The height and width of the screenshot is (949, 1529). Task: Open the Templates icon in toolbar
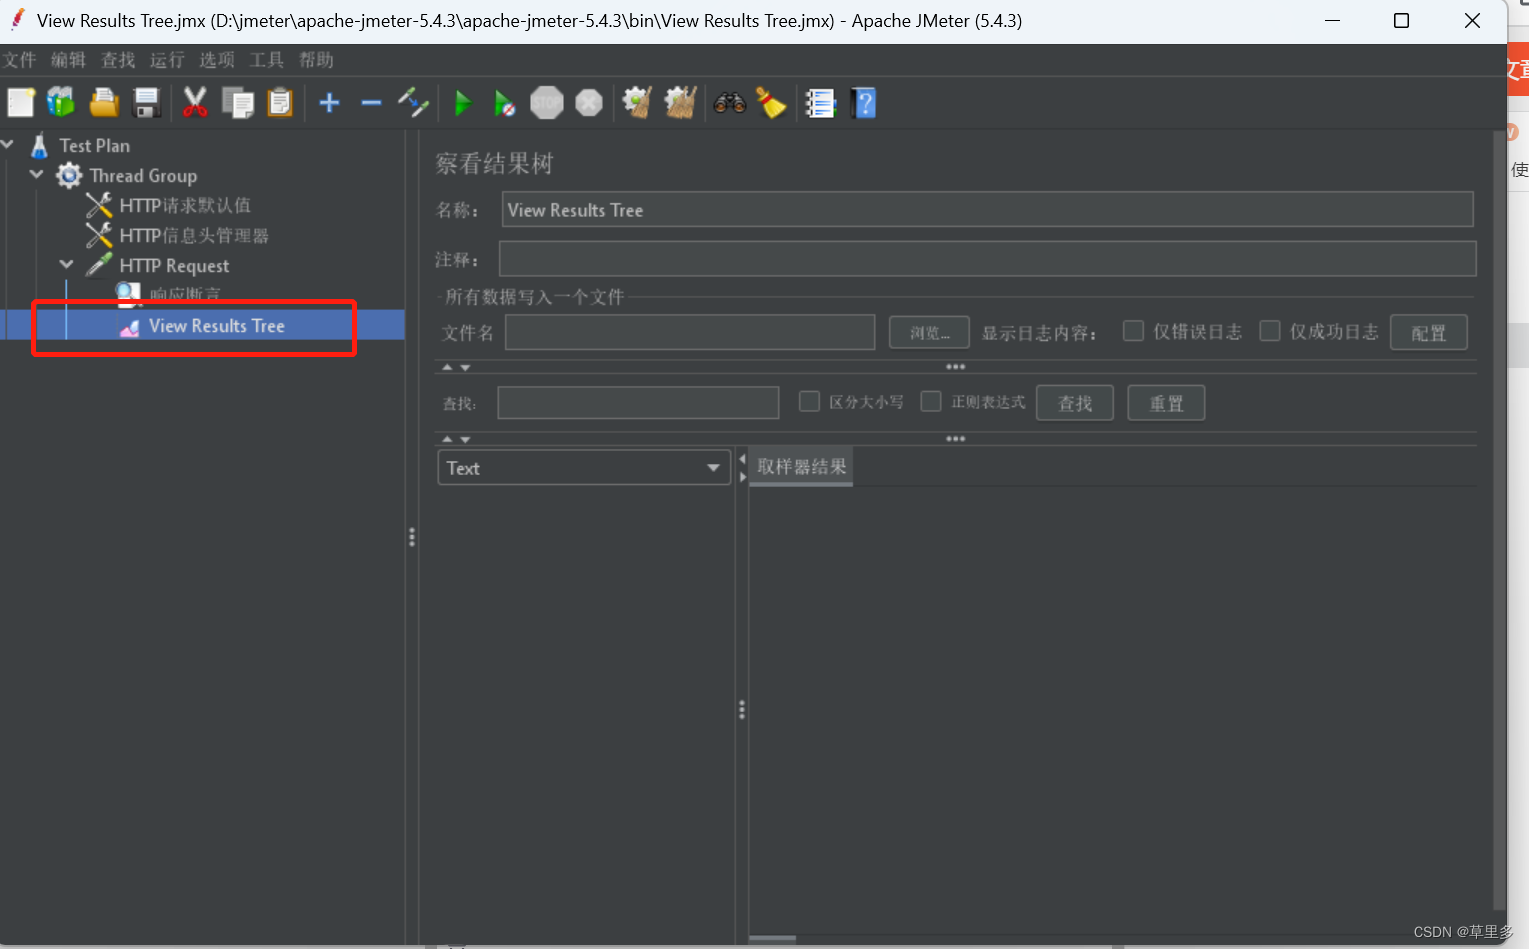coord(61,102)
